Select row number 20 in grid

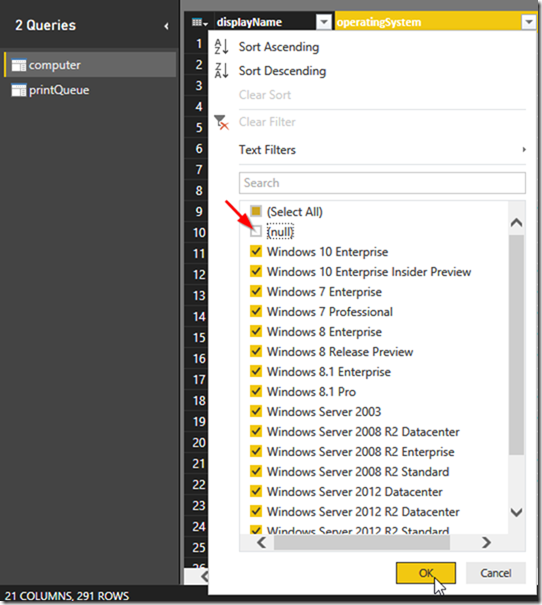click(197, 443)
